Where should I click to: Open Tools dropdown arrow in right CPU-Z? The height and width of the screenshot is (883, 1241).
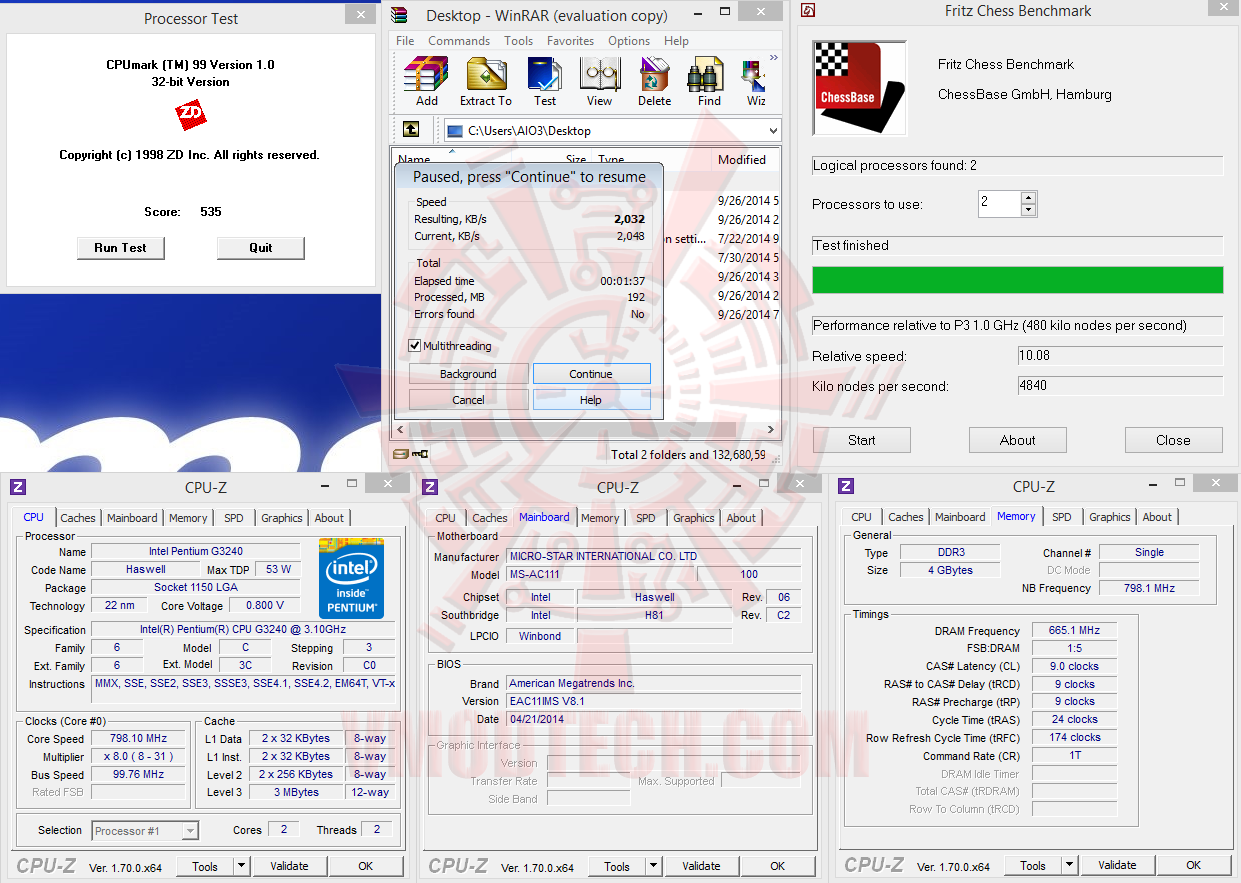point(1070,866)
